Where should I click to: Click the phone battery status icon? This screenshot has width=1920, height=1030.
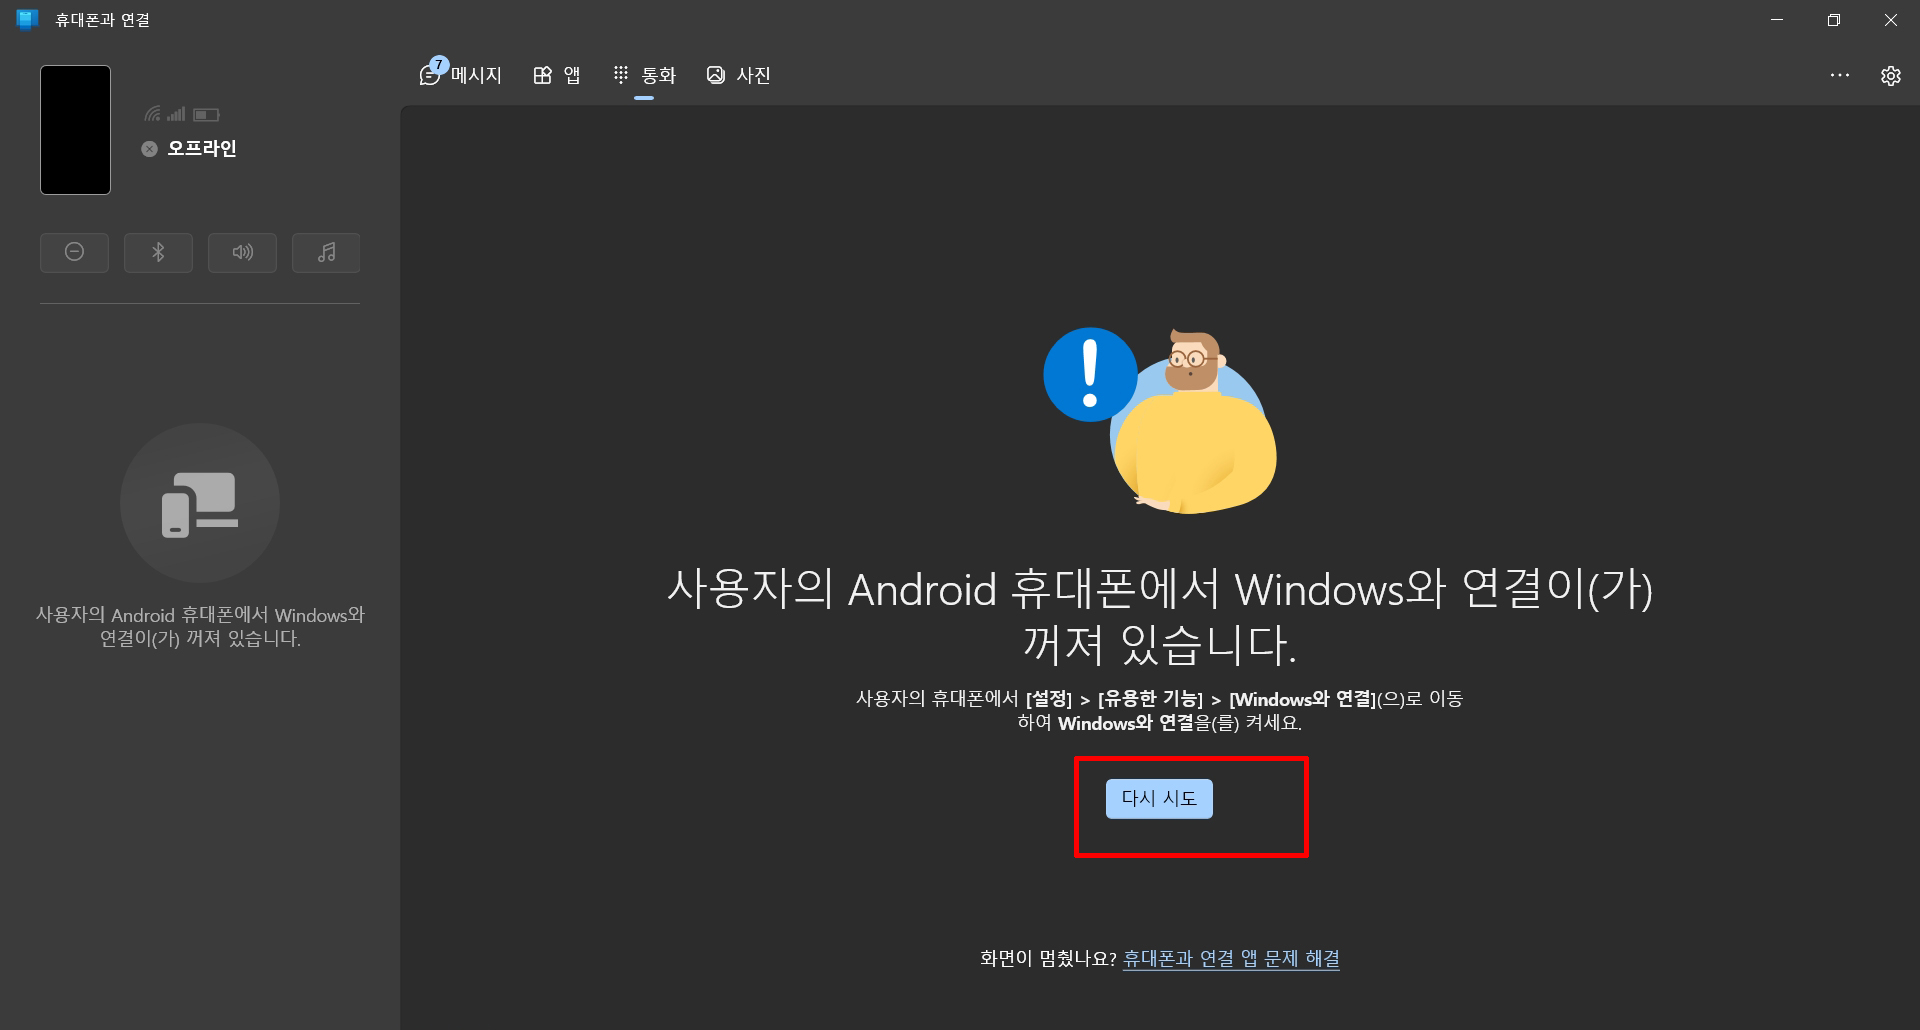[x=206, y=114]
